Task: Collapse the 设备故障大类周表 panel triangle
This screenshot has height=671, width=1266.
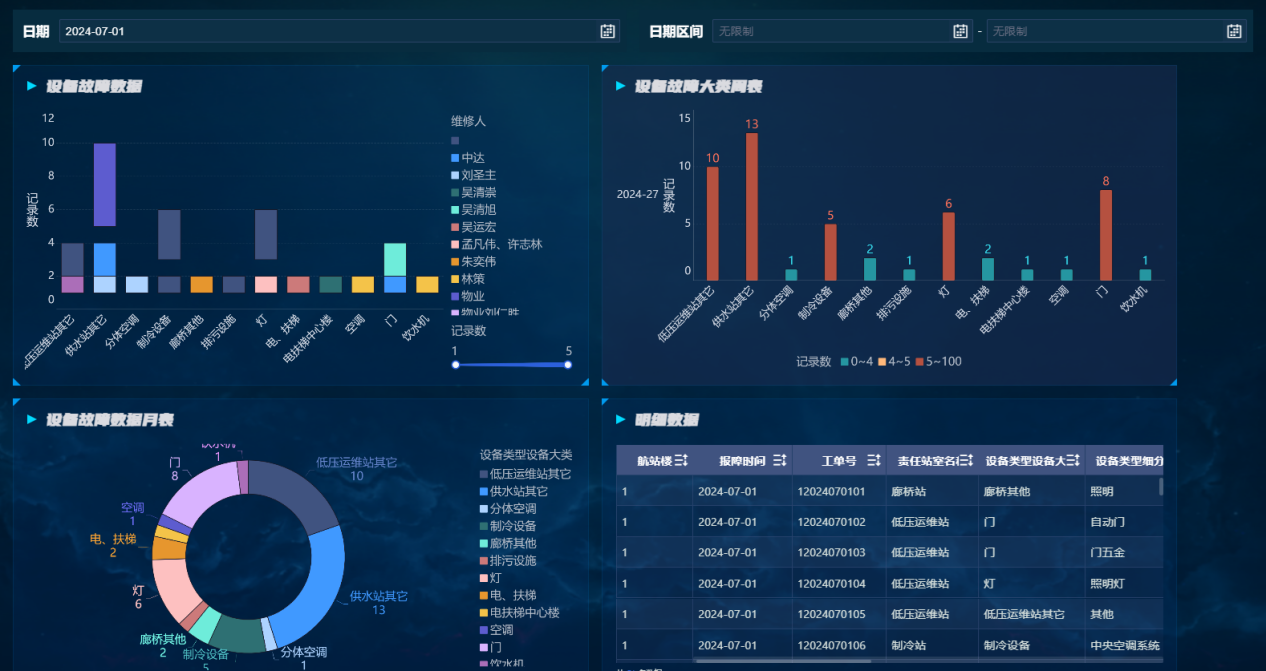Action: (621, 86)
